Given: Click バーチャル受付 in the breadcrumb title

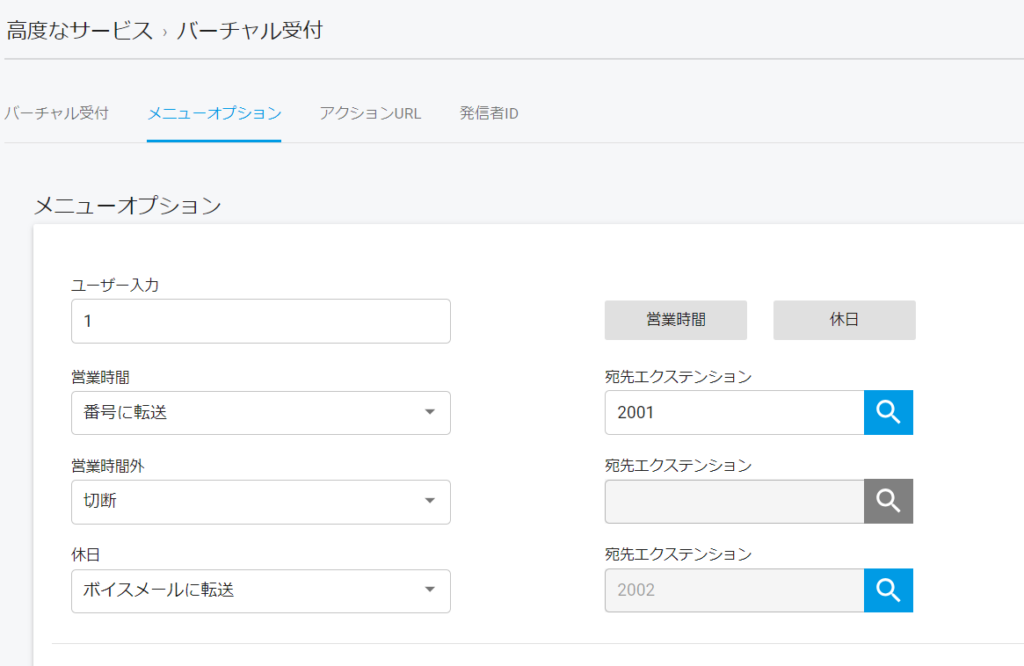Looking at the screenshot, I should pos(249,31).
